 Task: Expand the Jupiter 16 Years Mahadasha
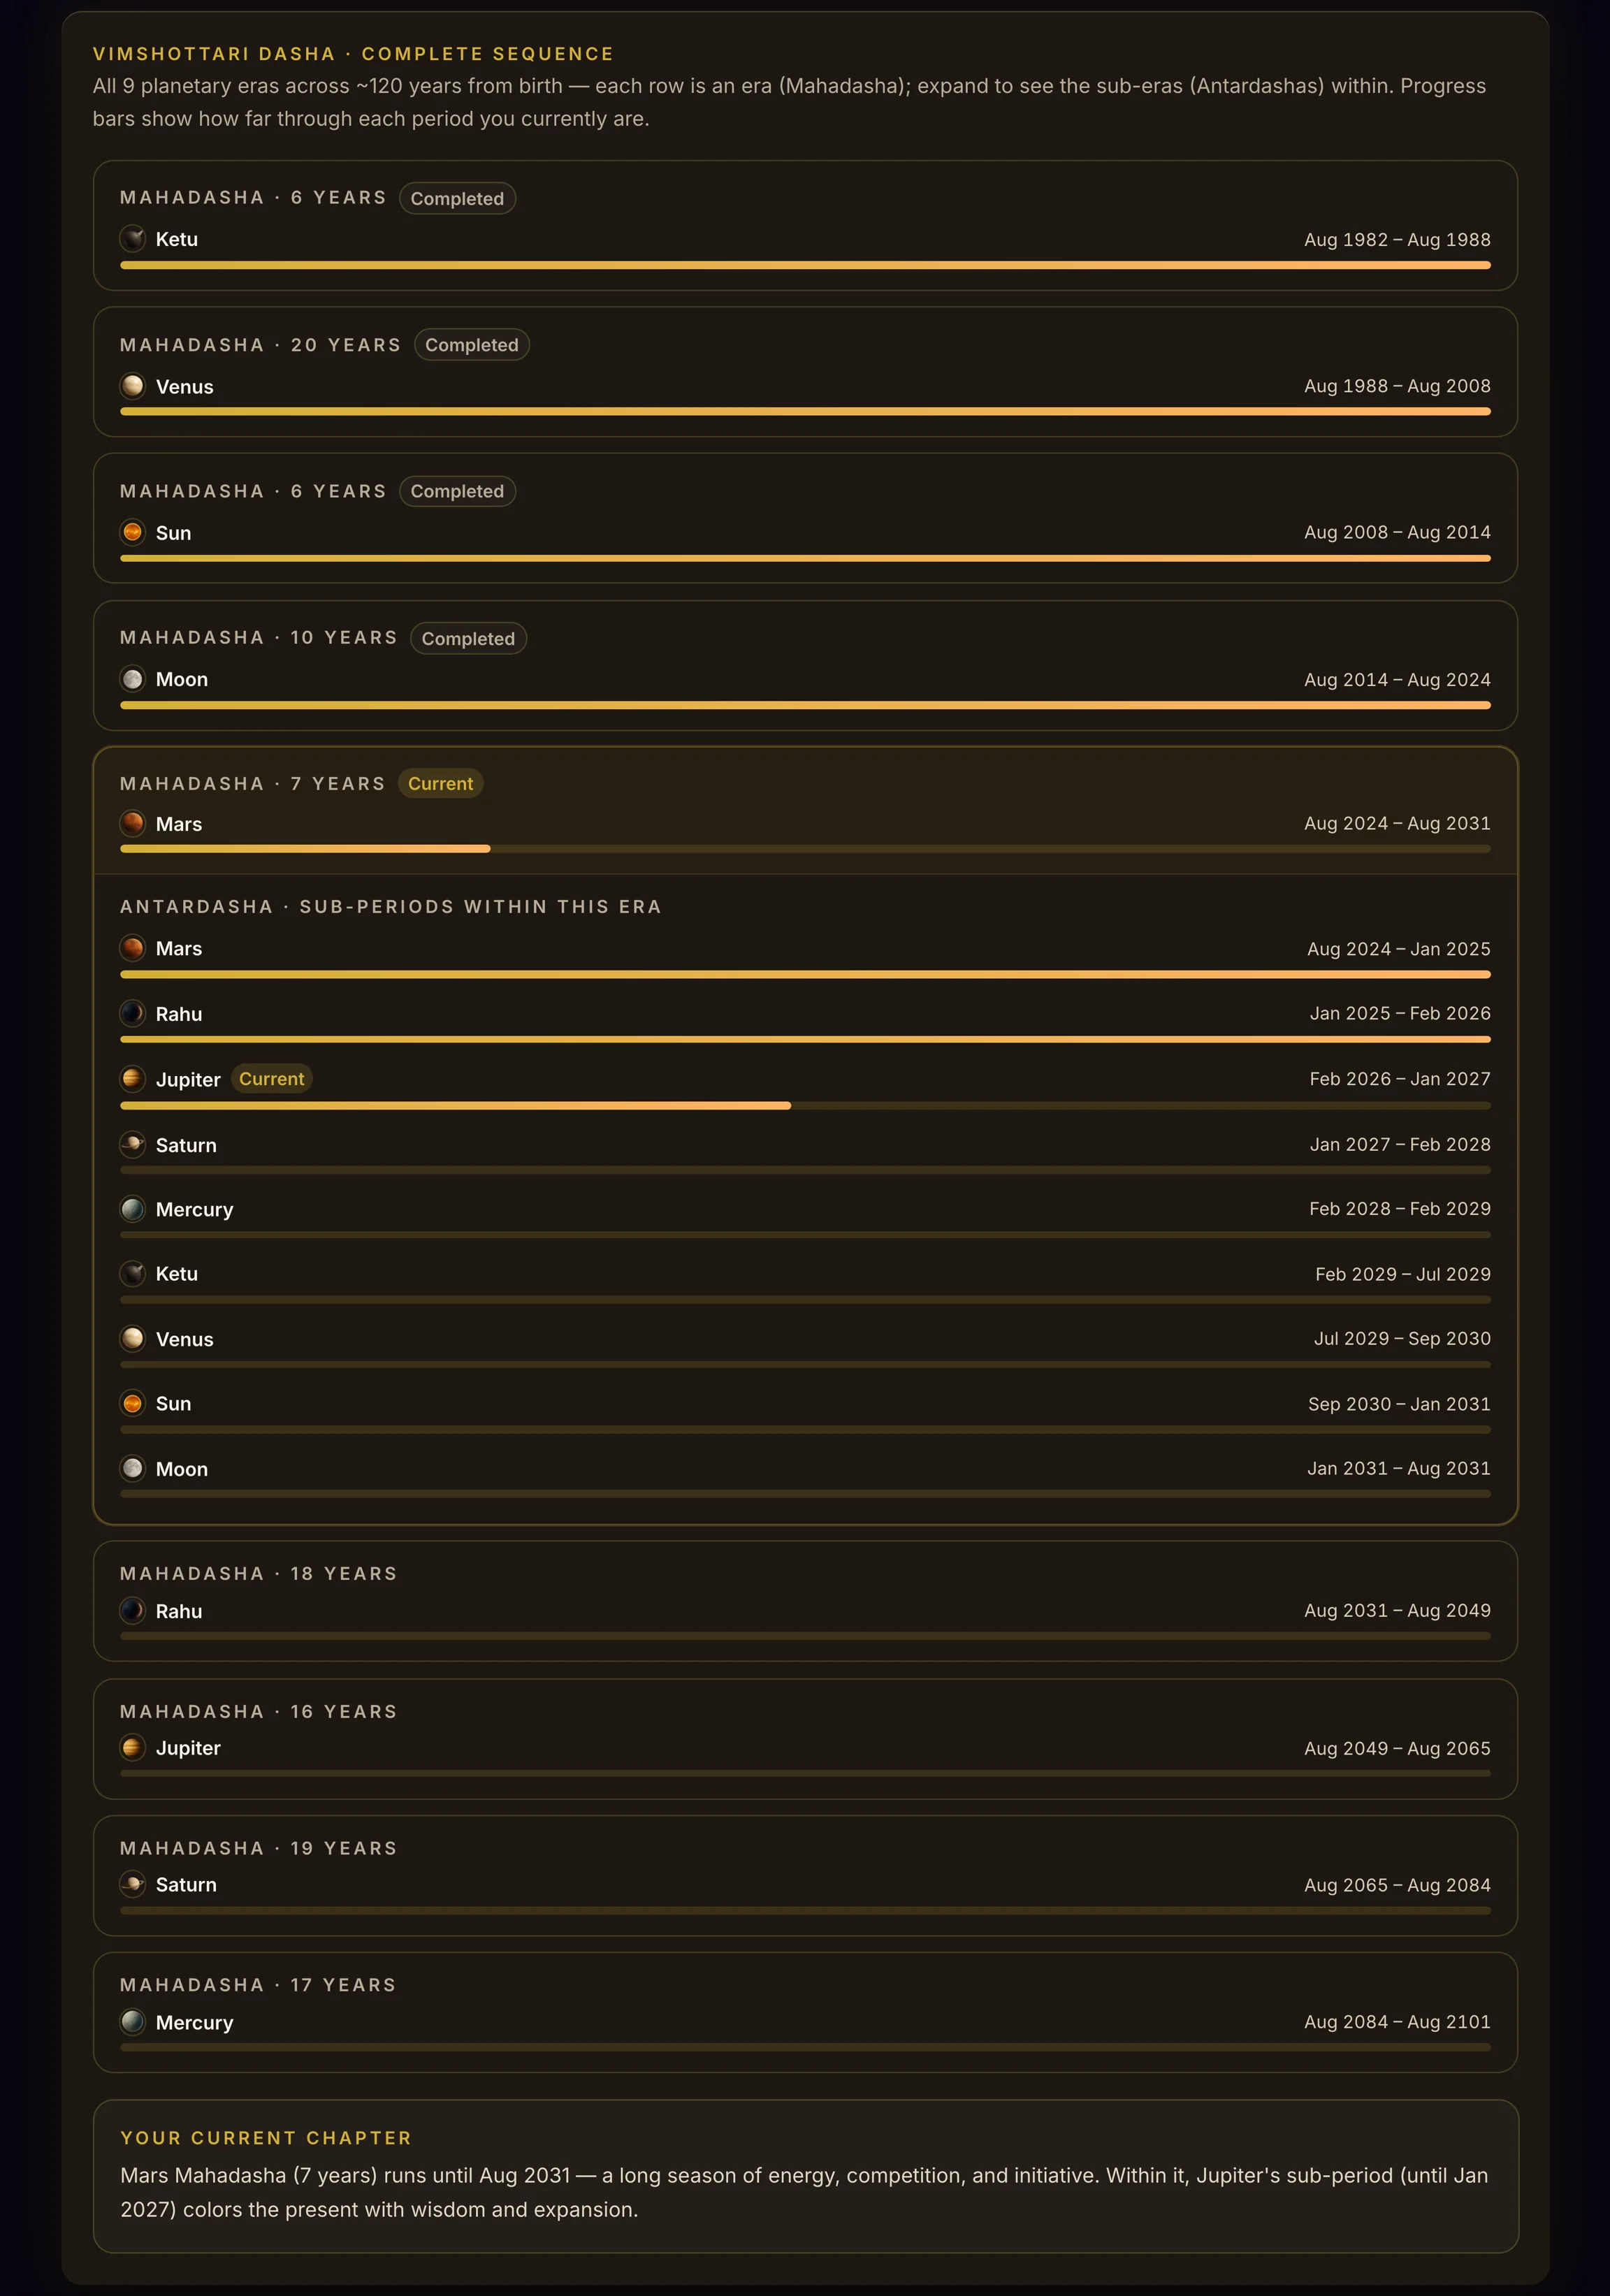[x=805, y=1738]
